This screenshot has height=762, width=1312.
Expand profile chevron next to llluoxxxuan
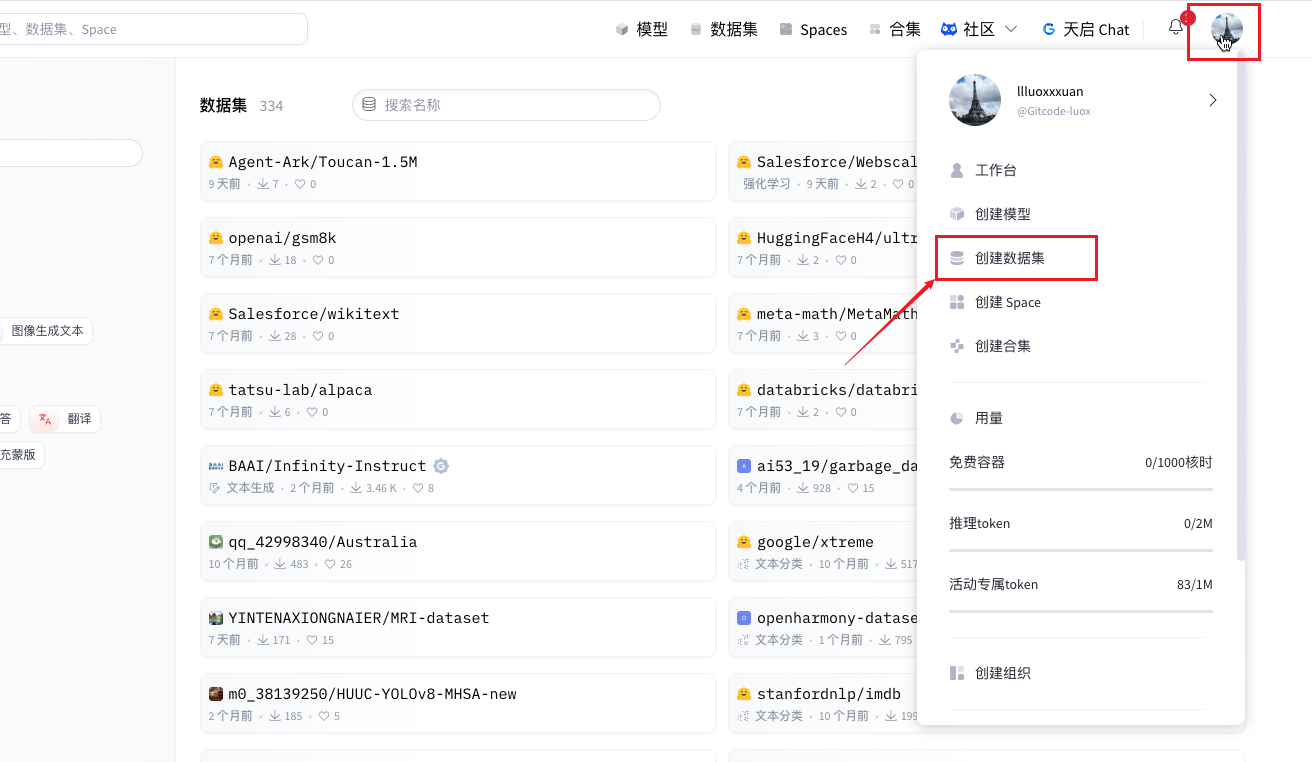[x=1212, y=100]
